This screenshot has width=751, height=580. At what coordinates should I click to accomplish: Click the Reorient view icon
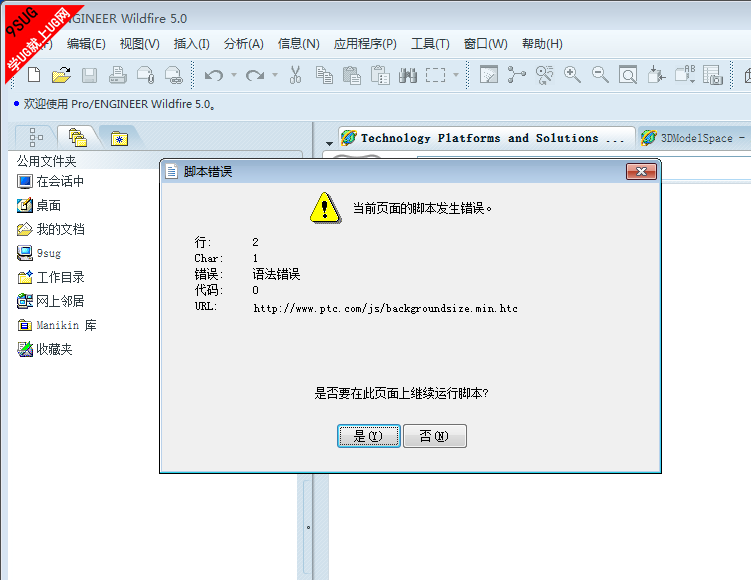coord(656,75)
